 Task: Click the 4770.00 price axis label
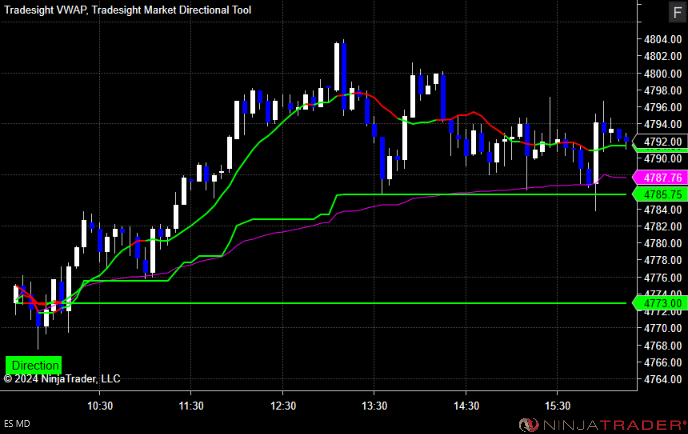pos(663,328)
